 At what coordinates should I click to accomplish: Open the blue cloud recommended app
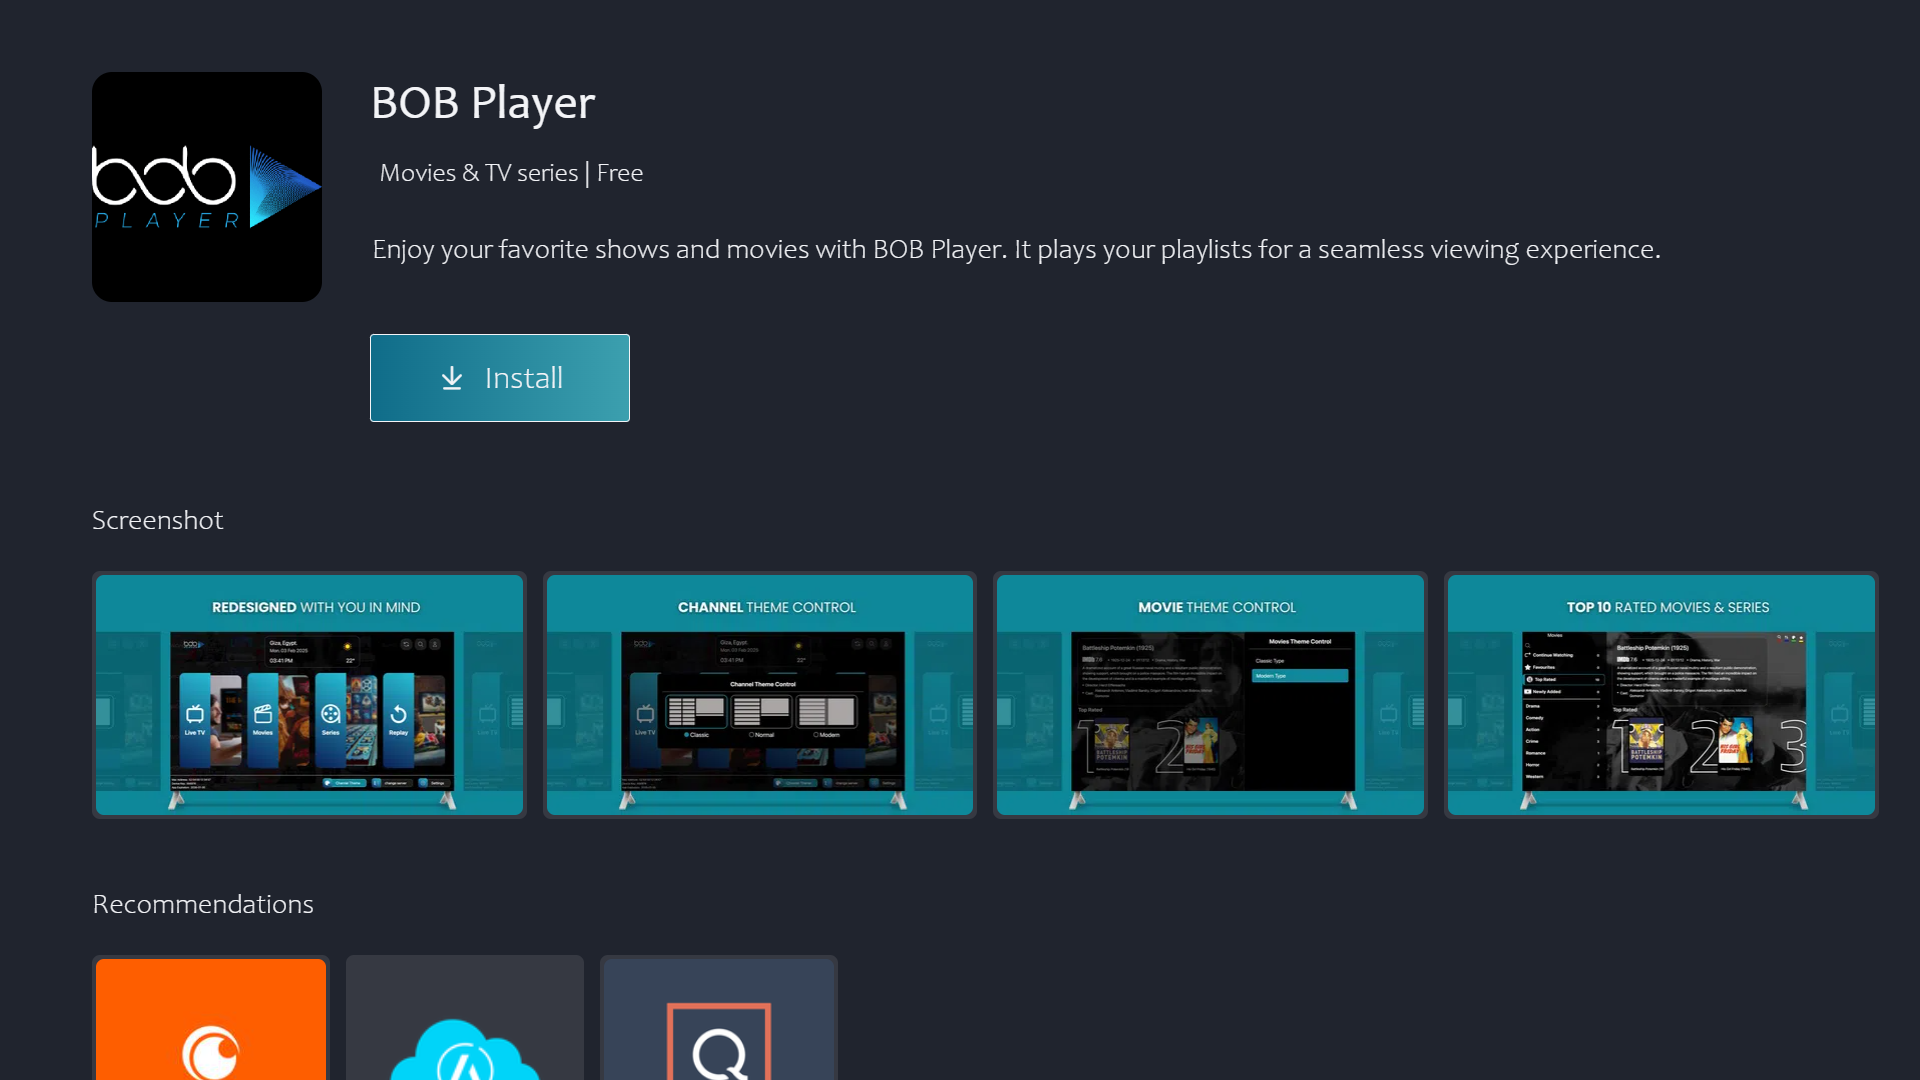click(x=465, y=1020)
